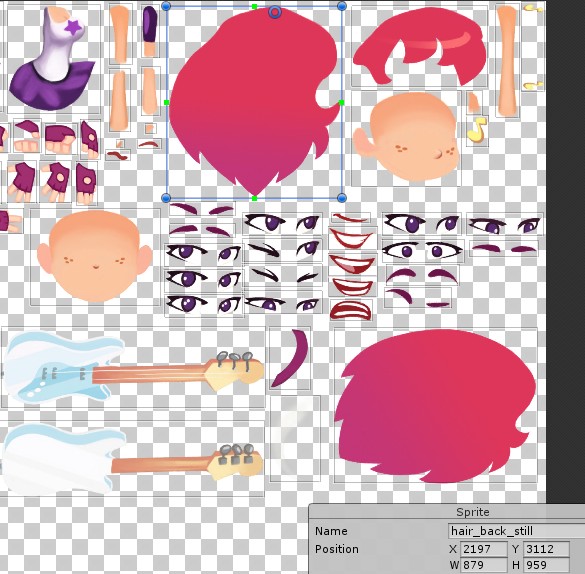Screen dimensions: 585x574
Task: Click the Position X field showing 2197
Action: 484,549
